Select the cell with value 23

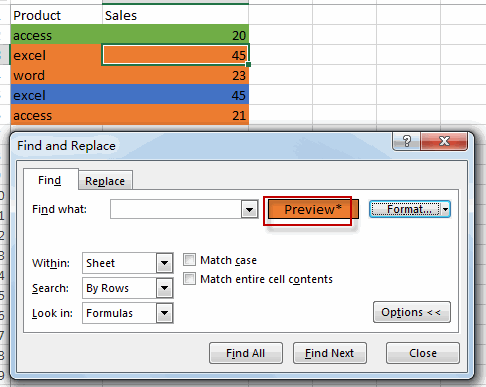[x=175, y=75]
